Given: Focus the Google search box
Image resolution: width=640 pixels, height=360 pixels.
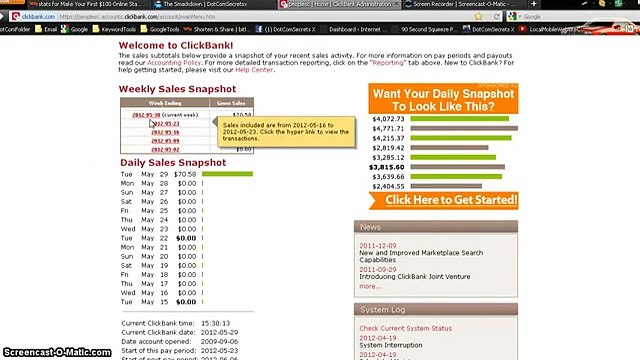Looking at the screenshot, I should coord(580,16).
